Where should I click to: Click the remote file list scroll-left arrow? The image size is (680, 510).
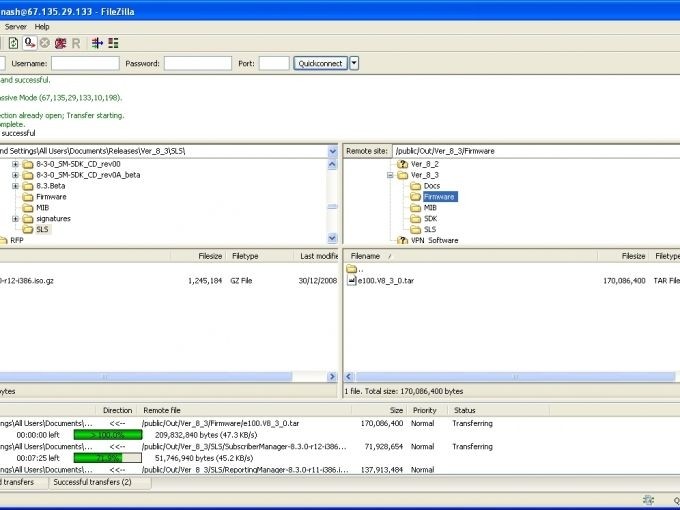[349, 376]
